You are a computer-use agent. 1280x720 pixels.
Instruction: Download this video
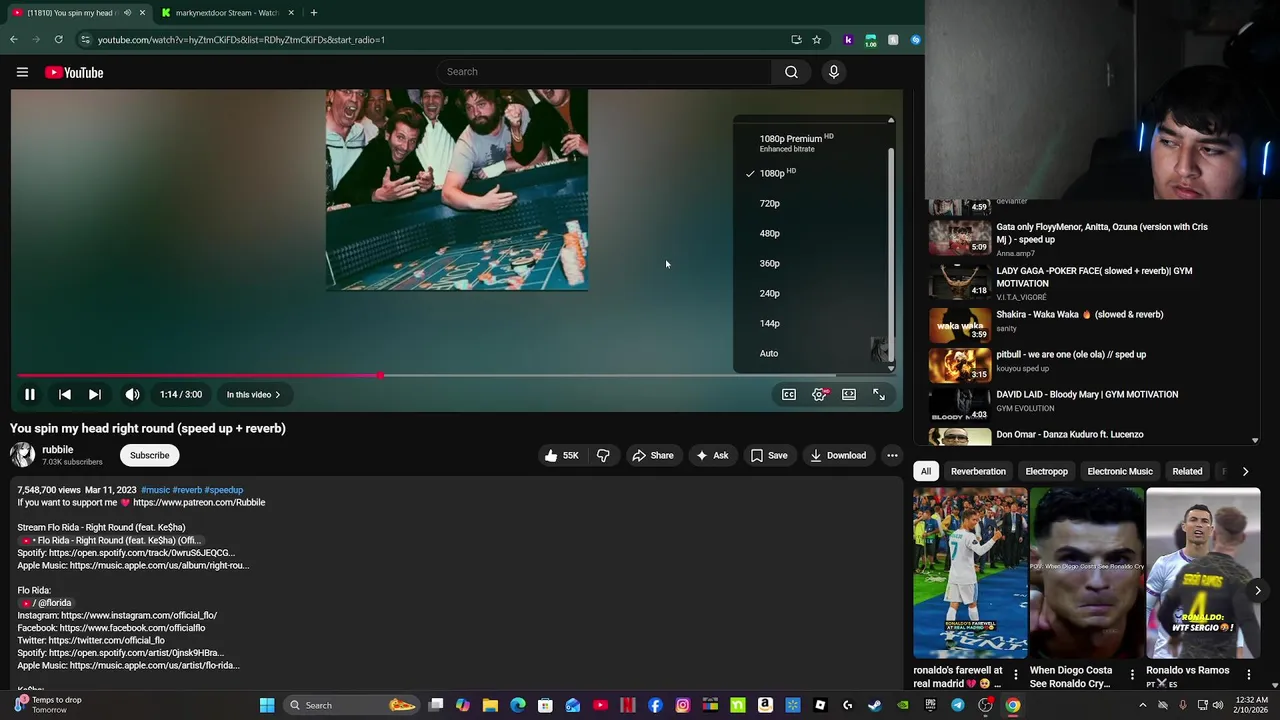point(838,455)
